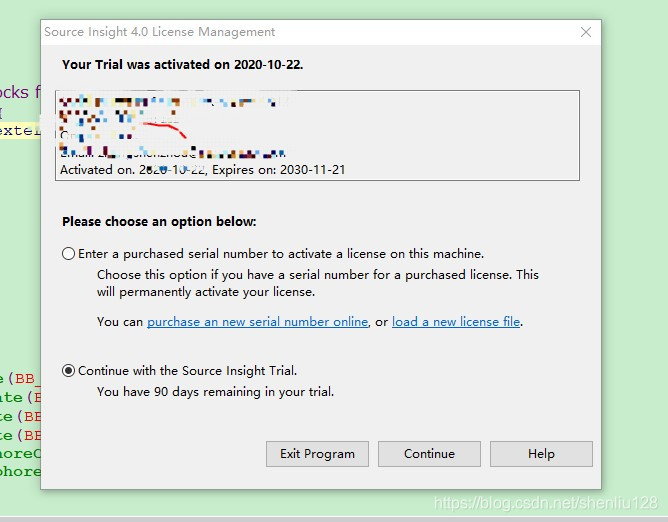Open the load a new license file link
This screenshot has height=522, width=668.
(456, 322)
